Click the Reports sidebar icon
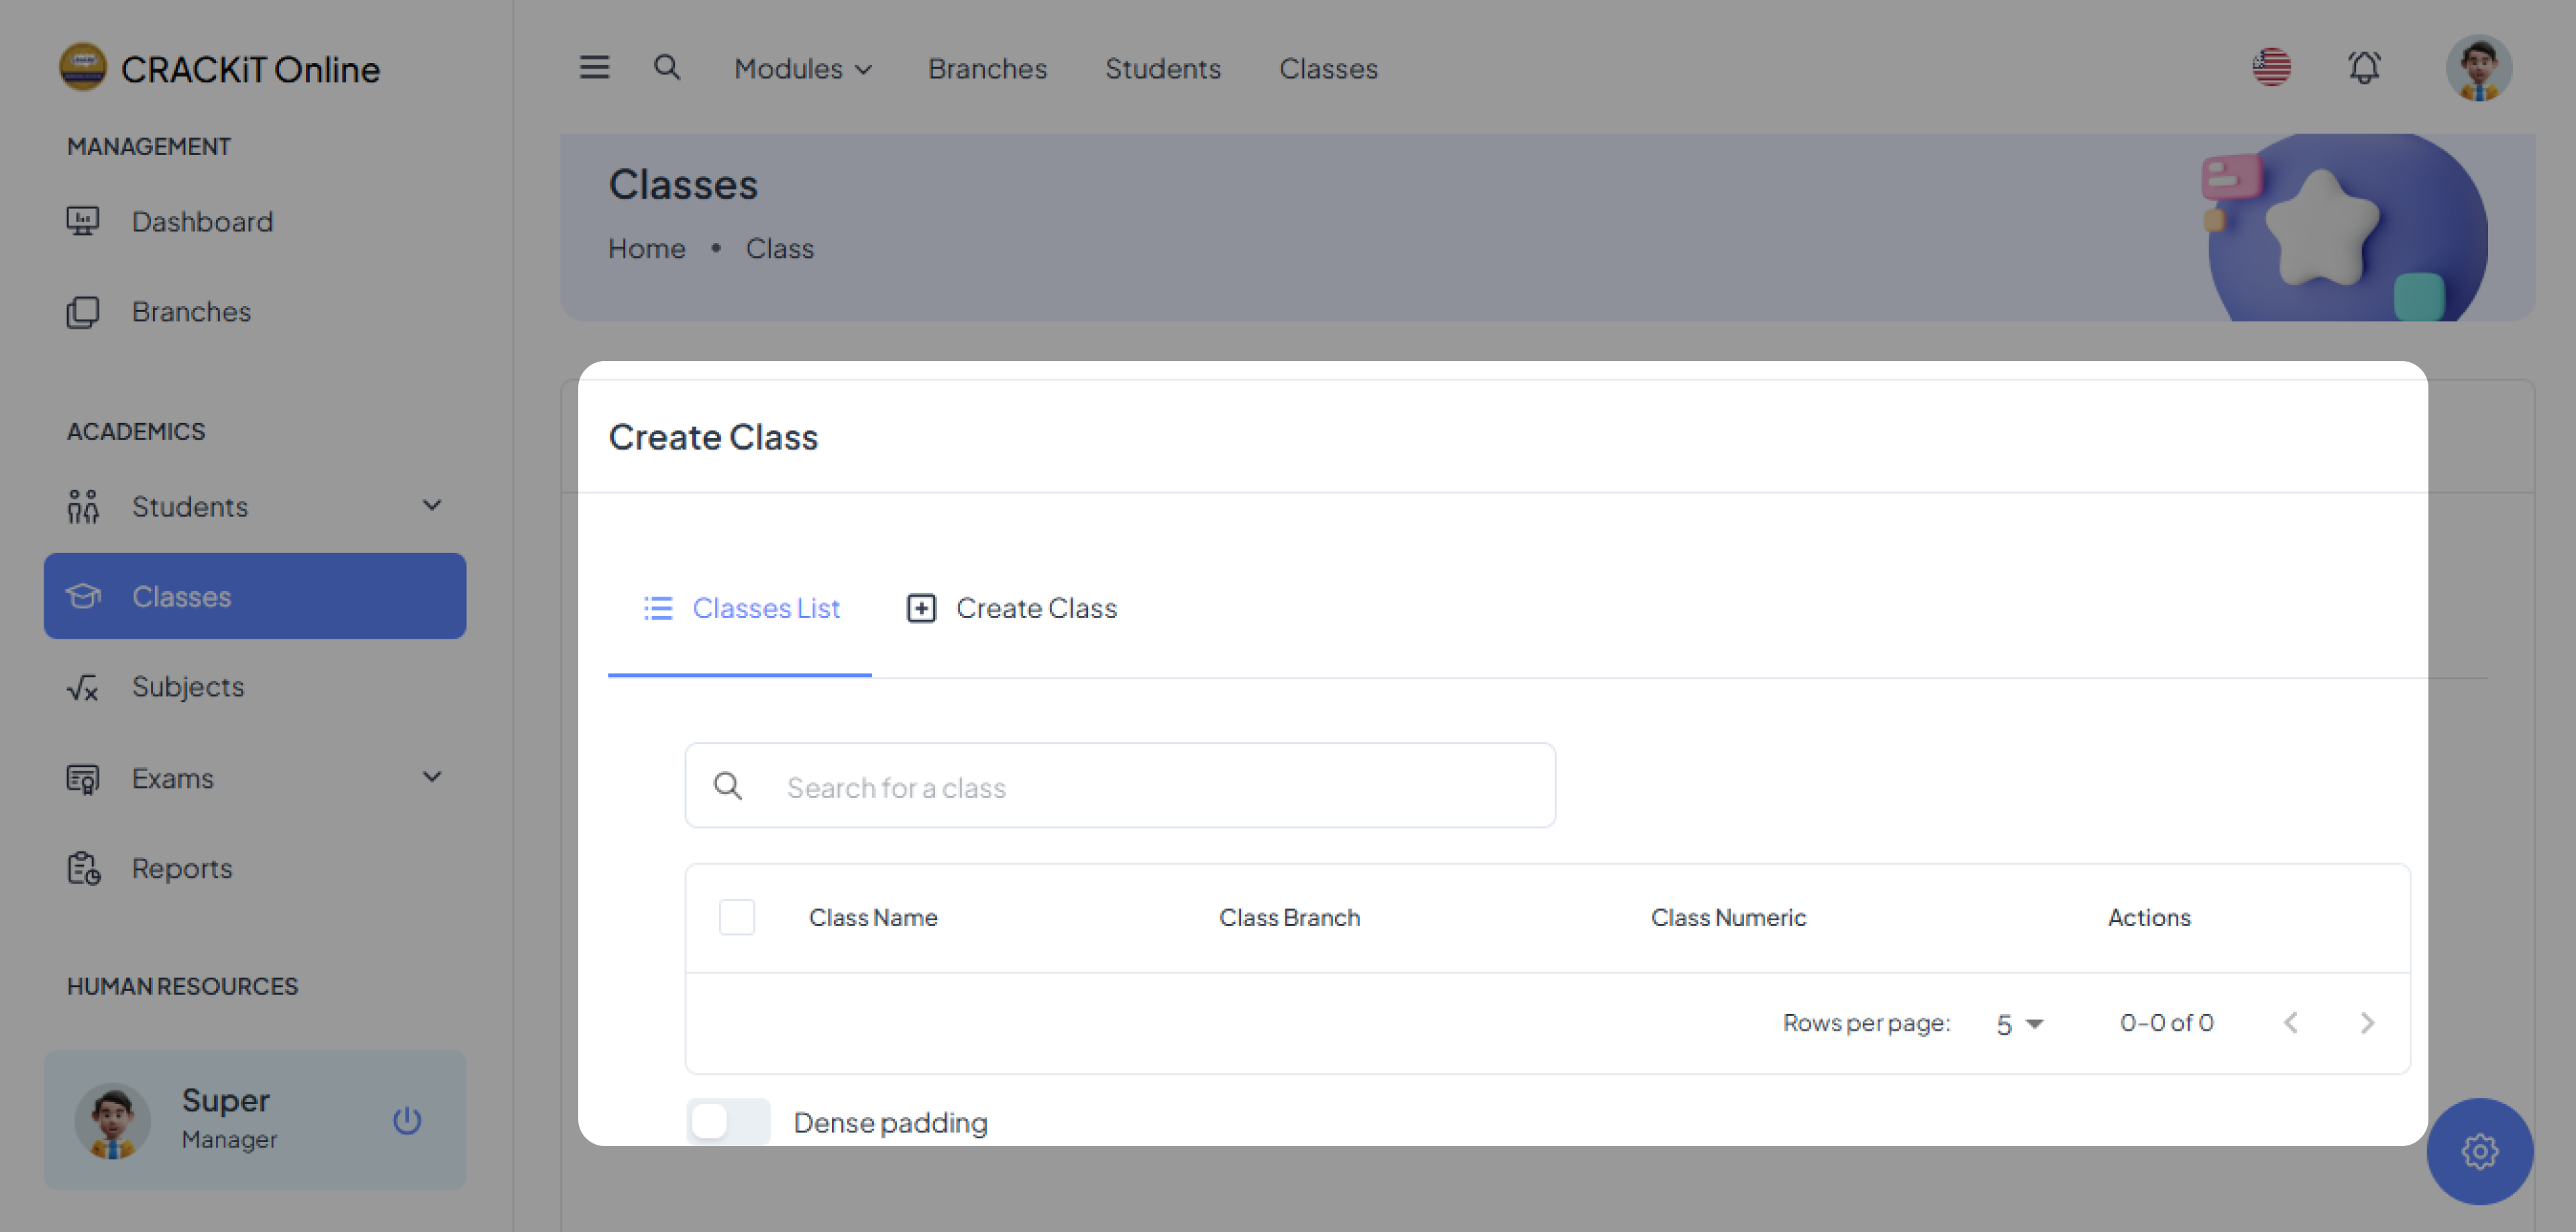The height and width of the screenshot is (1232, 2576). click(83, 868)
